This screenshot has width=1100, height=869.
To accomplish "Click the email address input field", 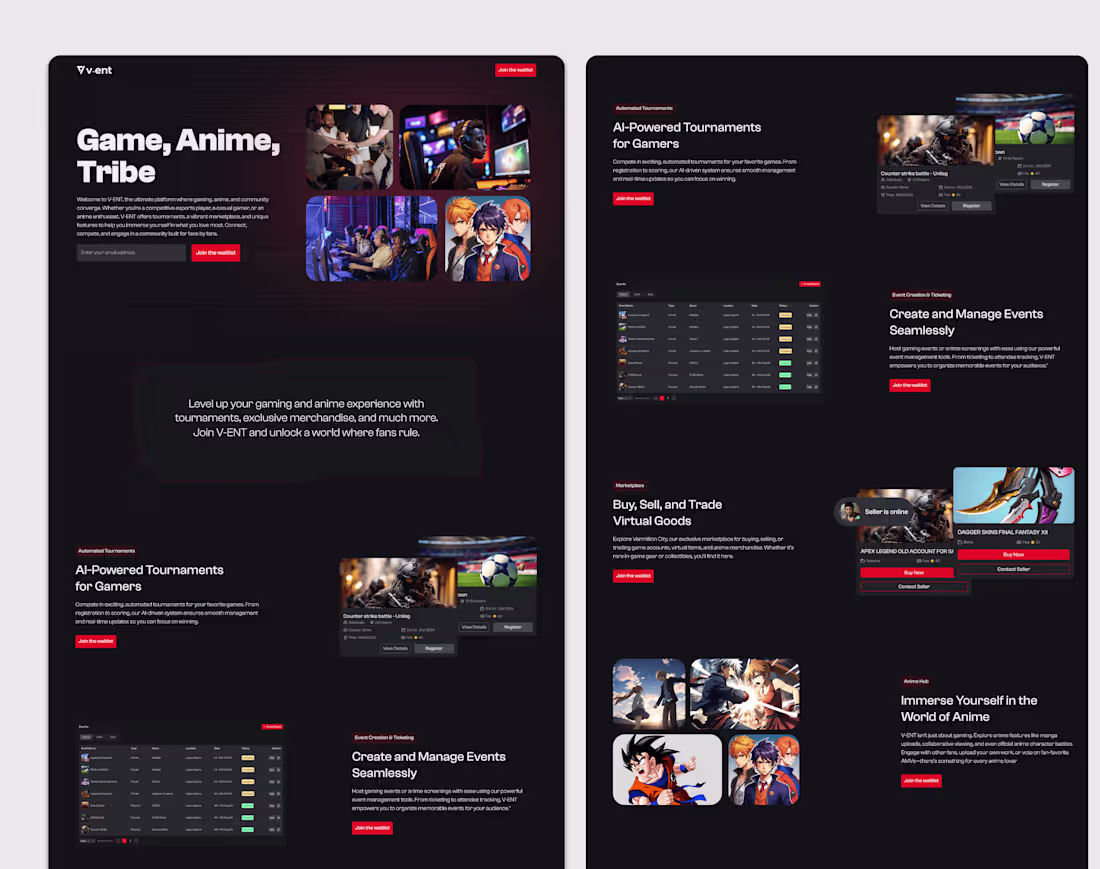I will (x=130, y=252).
